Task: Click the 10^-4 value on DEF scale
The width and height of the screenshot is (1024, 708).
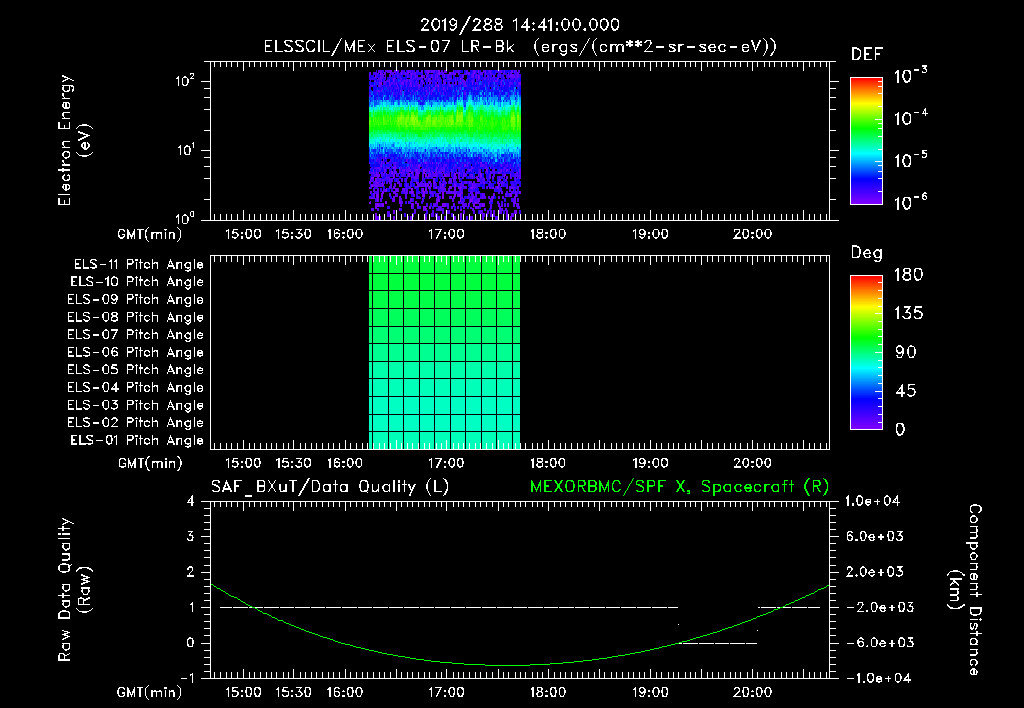Action: coord(910,118)
